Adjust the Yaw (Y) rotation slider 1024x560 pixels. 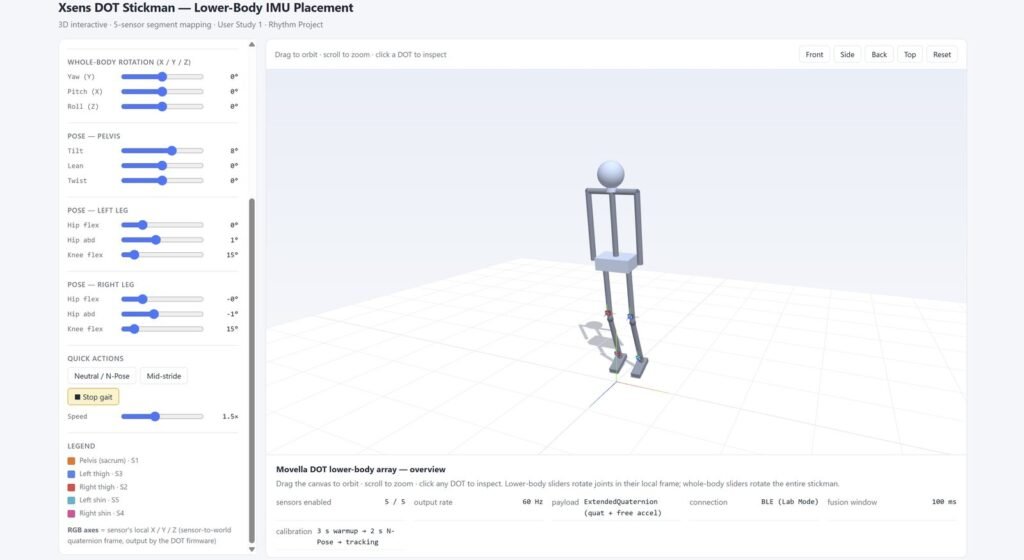coord(162,77)
